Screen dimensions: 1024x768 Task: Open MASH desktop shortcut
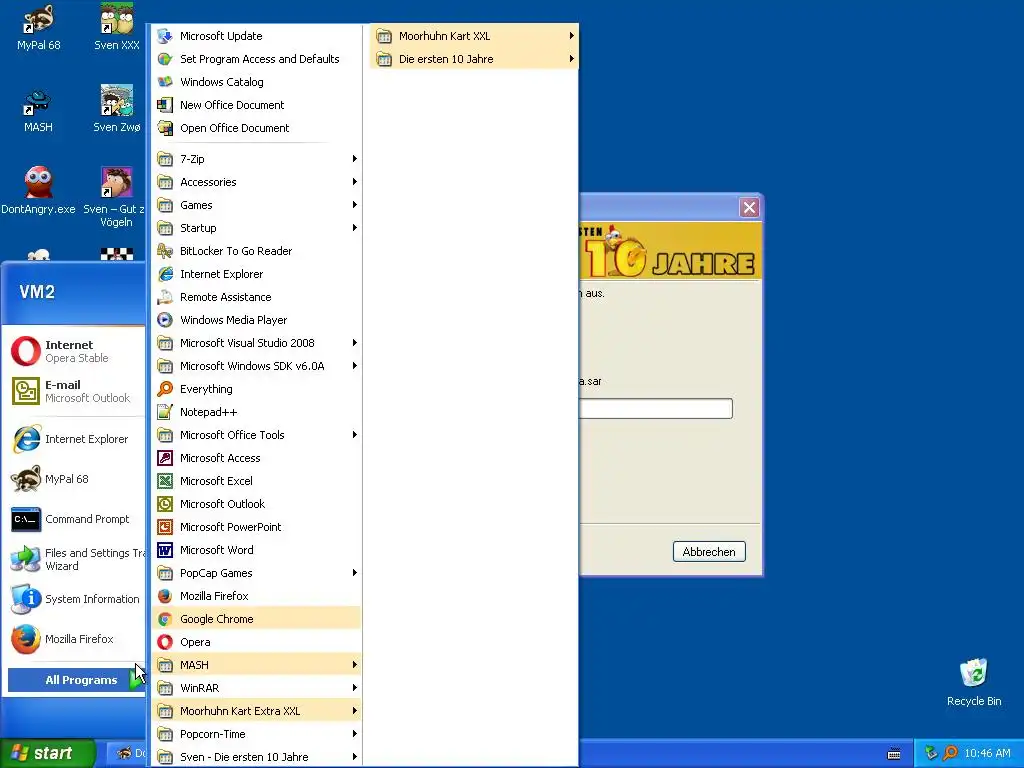[38, 111]
